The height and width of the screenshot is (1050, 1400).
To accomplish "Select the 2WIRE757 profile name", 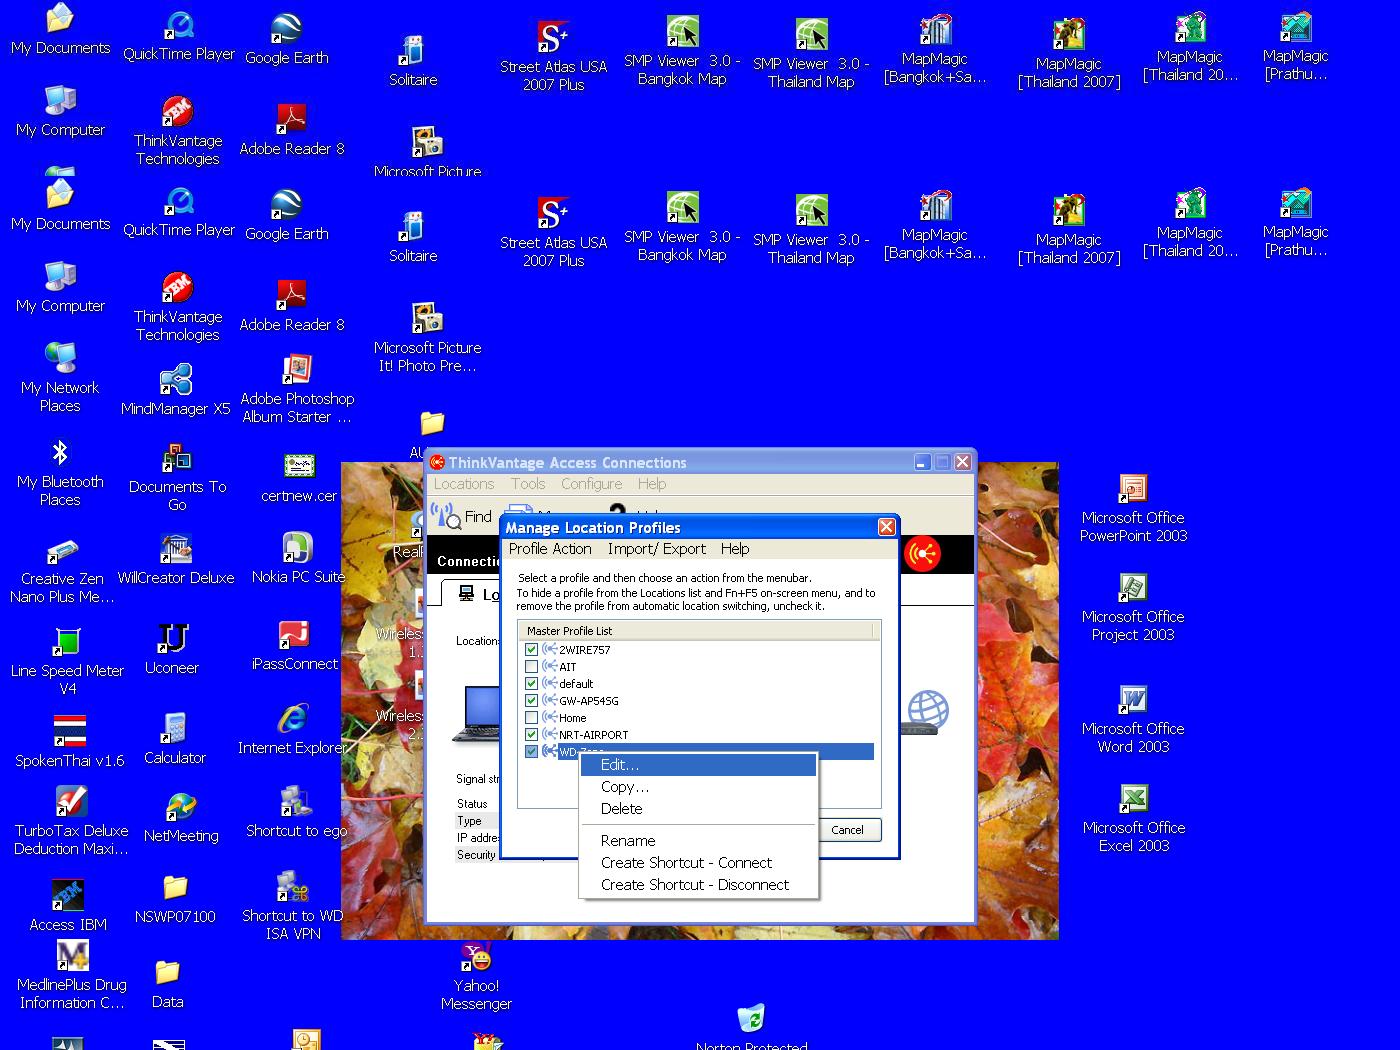I will click(x=585, y=650).
